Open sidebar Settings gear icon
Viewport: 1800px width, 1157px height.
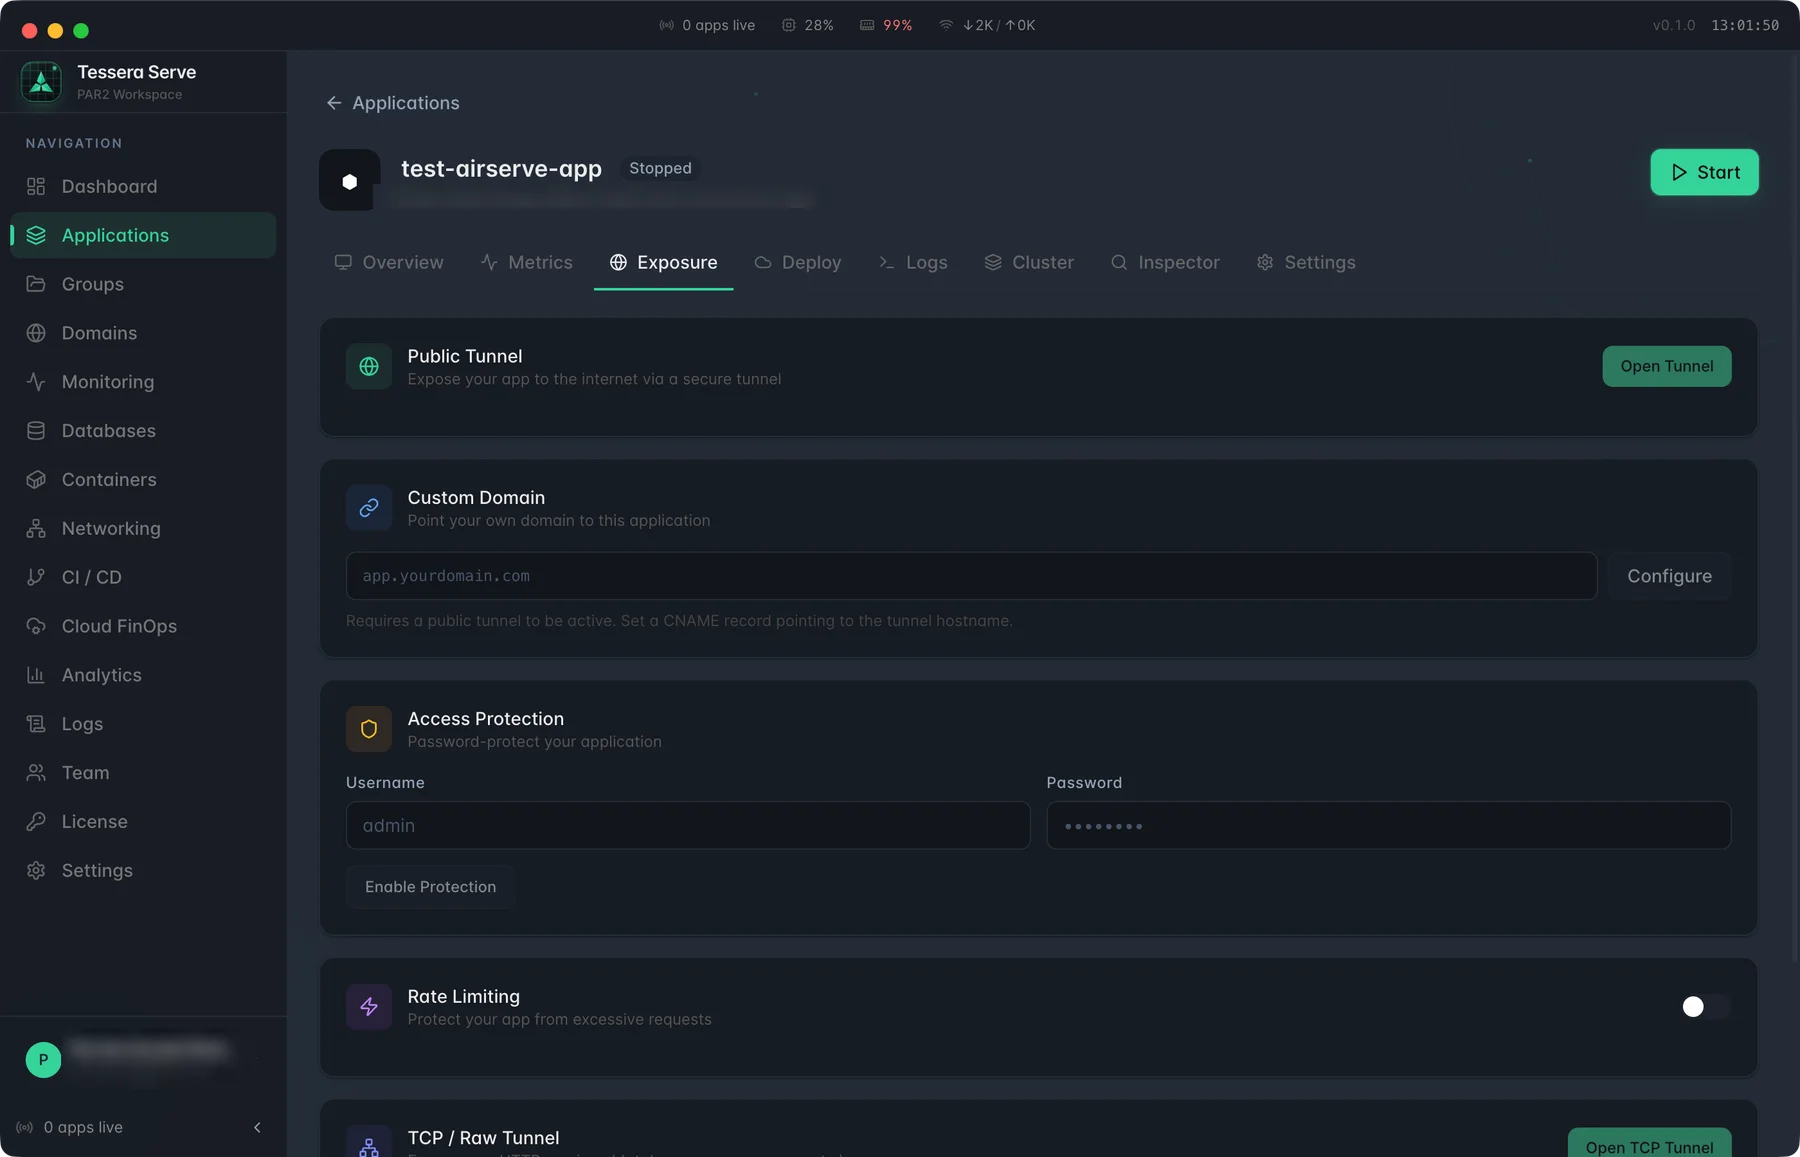(36, 871)
